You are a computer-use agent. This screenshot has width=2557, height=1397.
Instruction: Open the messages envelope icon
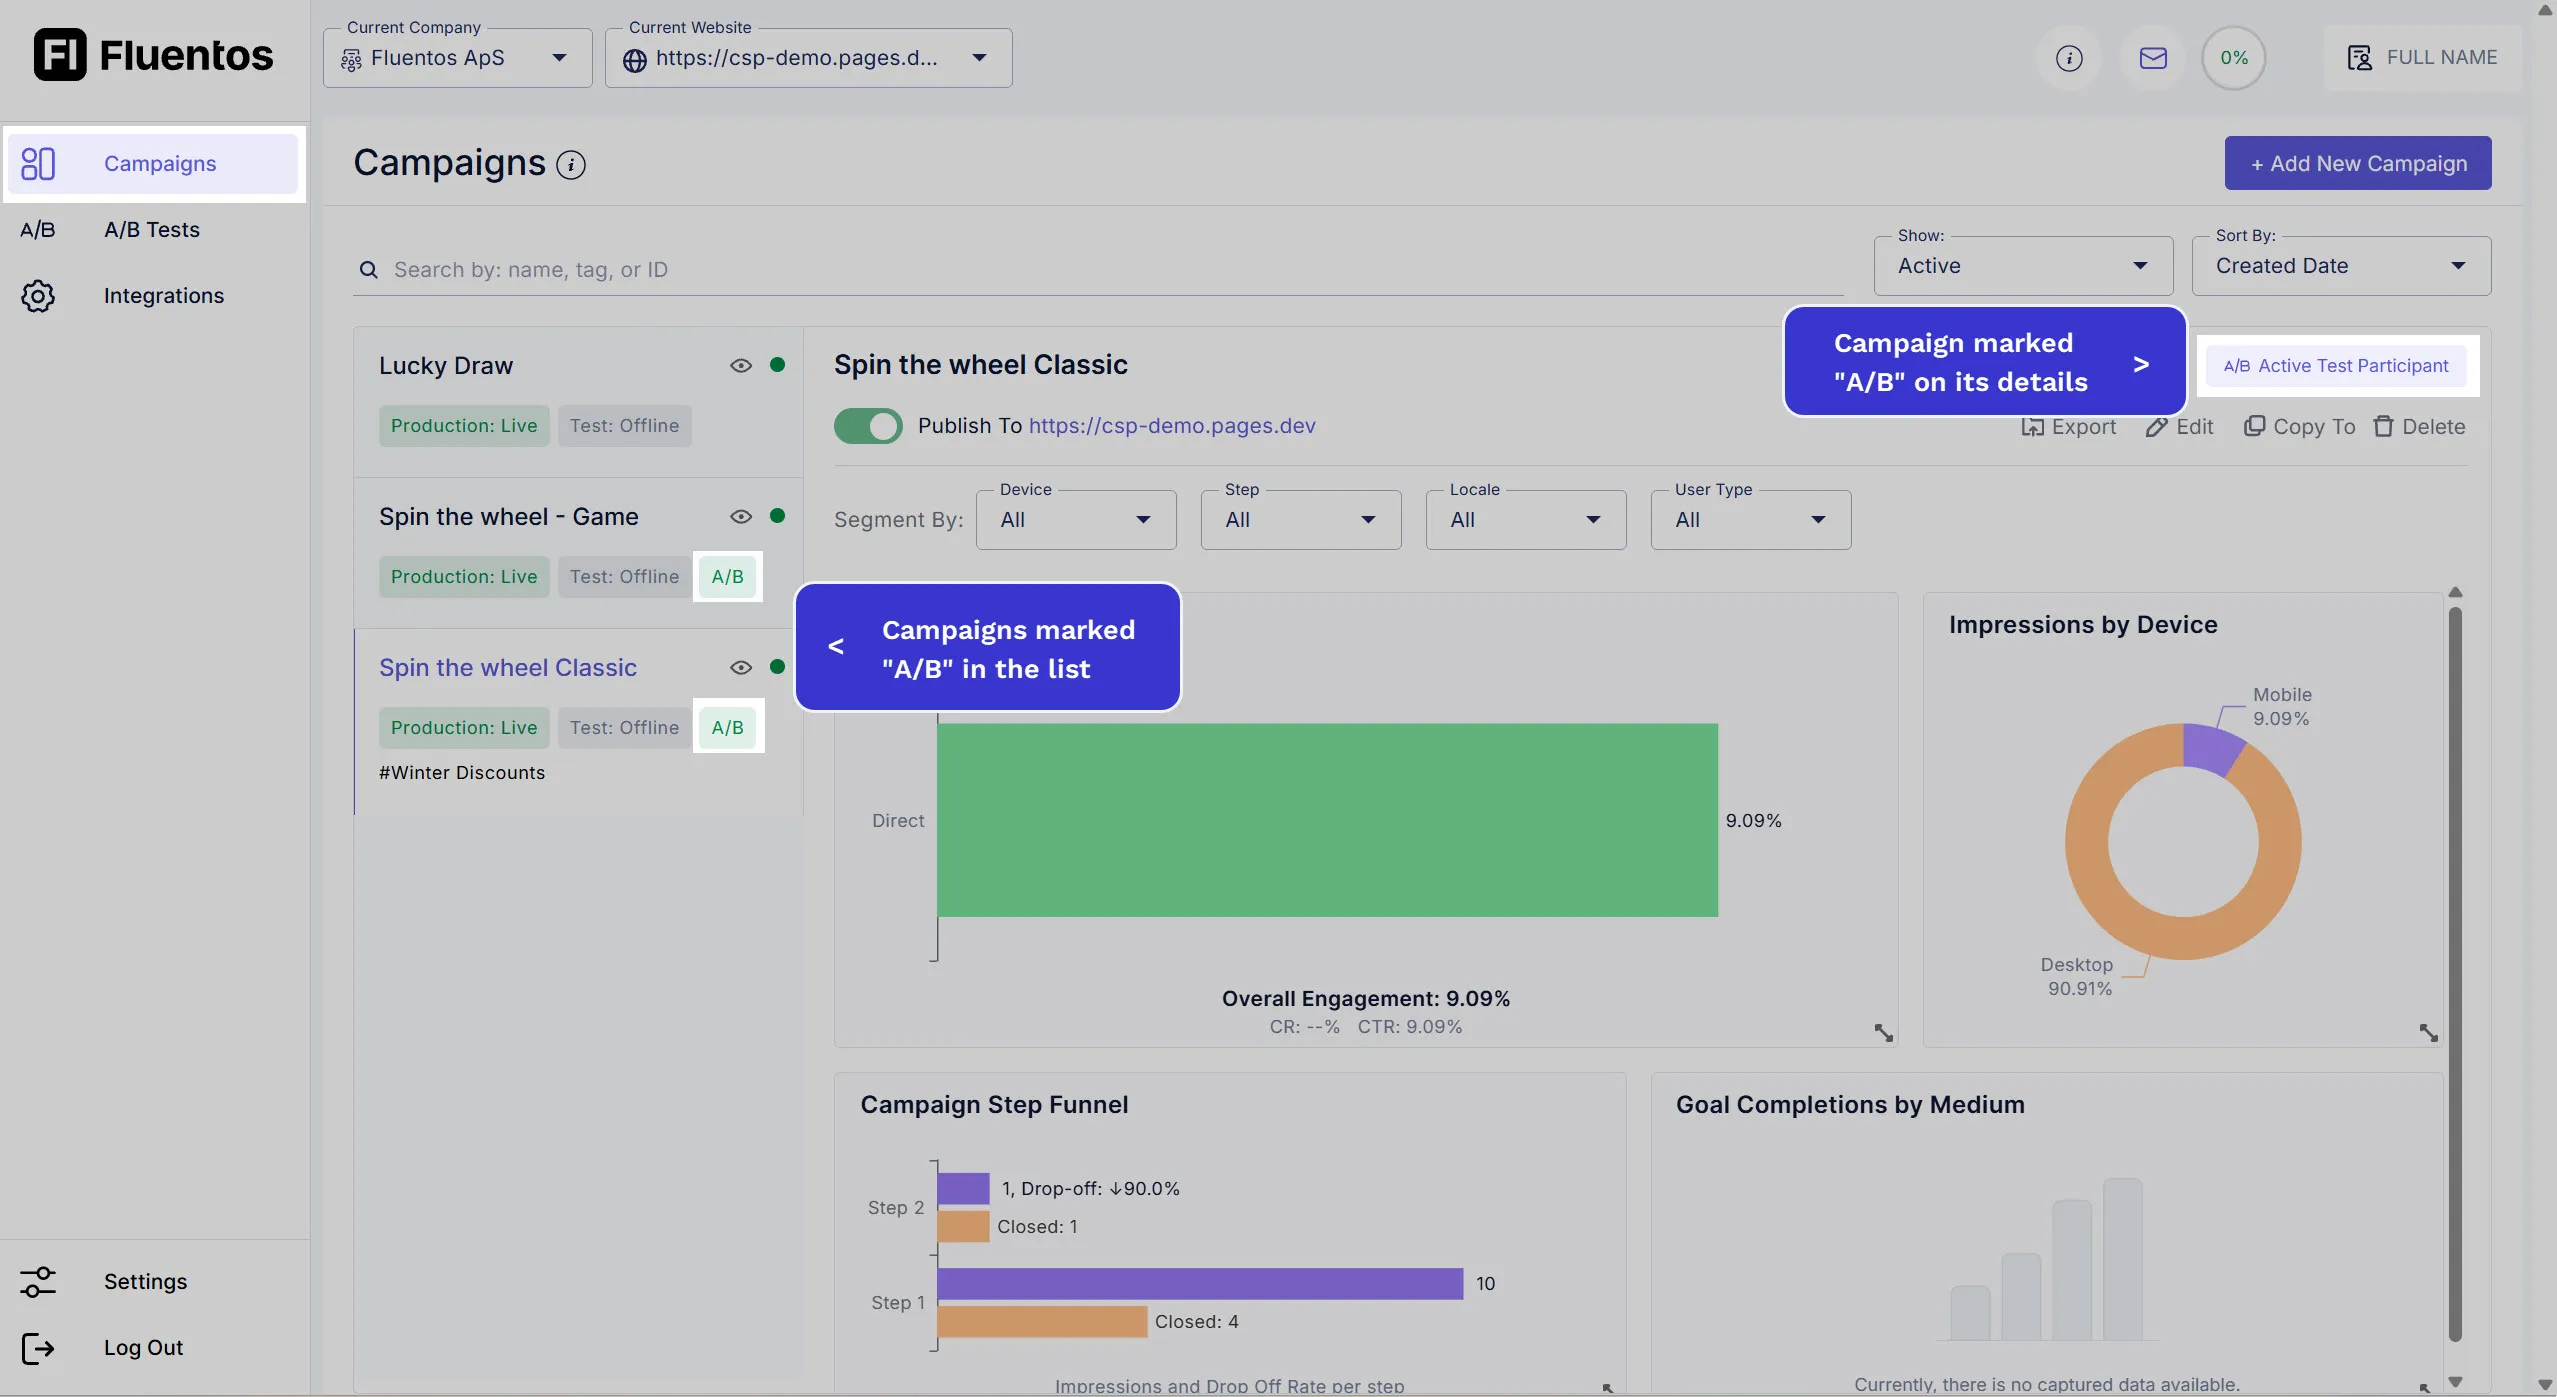(x=2152, y=57)
